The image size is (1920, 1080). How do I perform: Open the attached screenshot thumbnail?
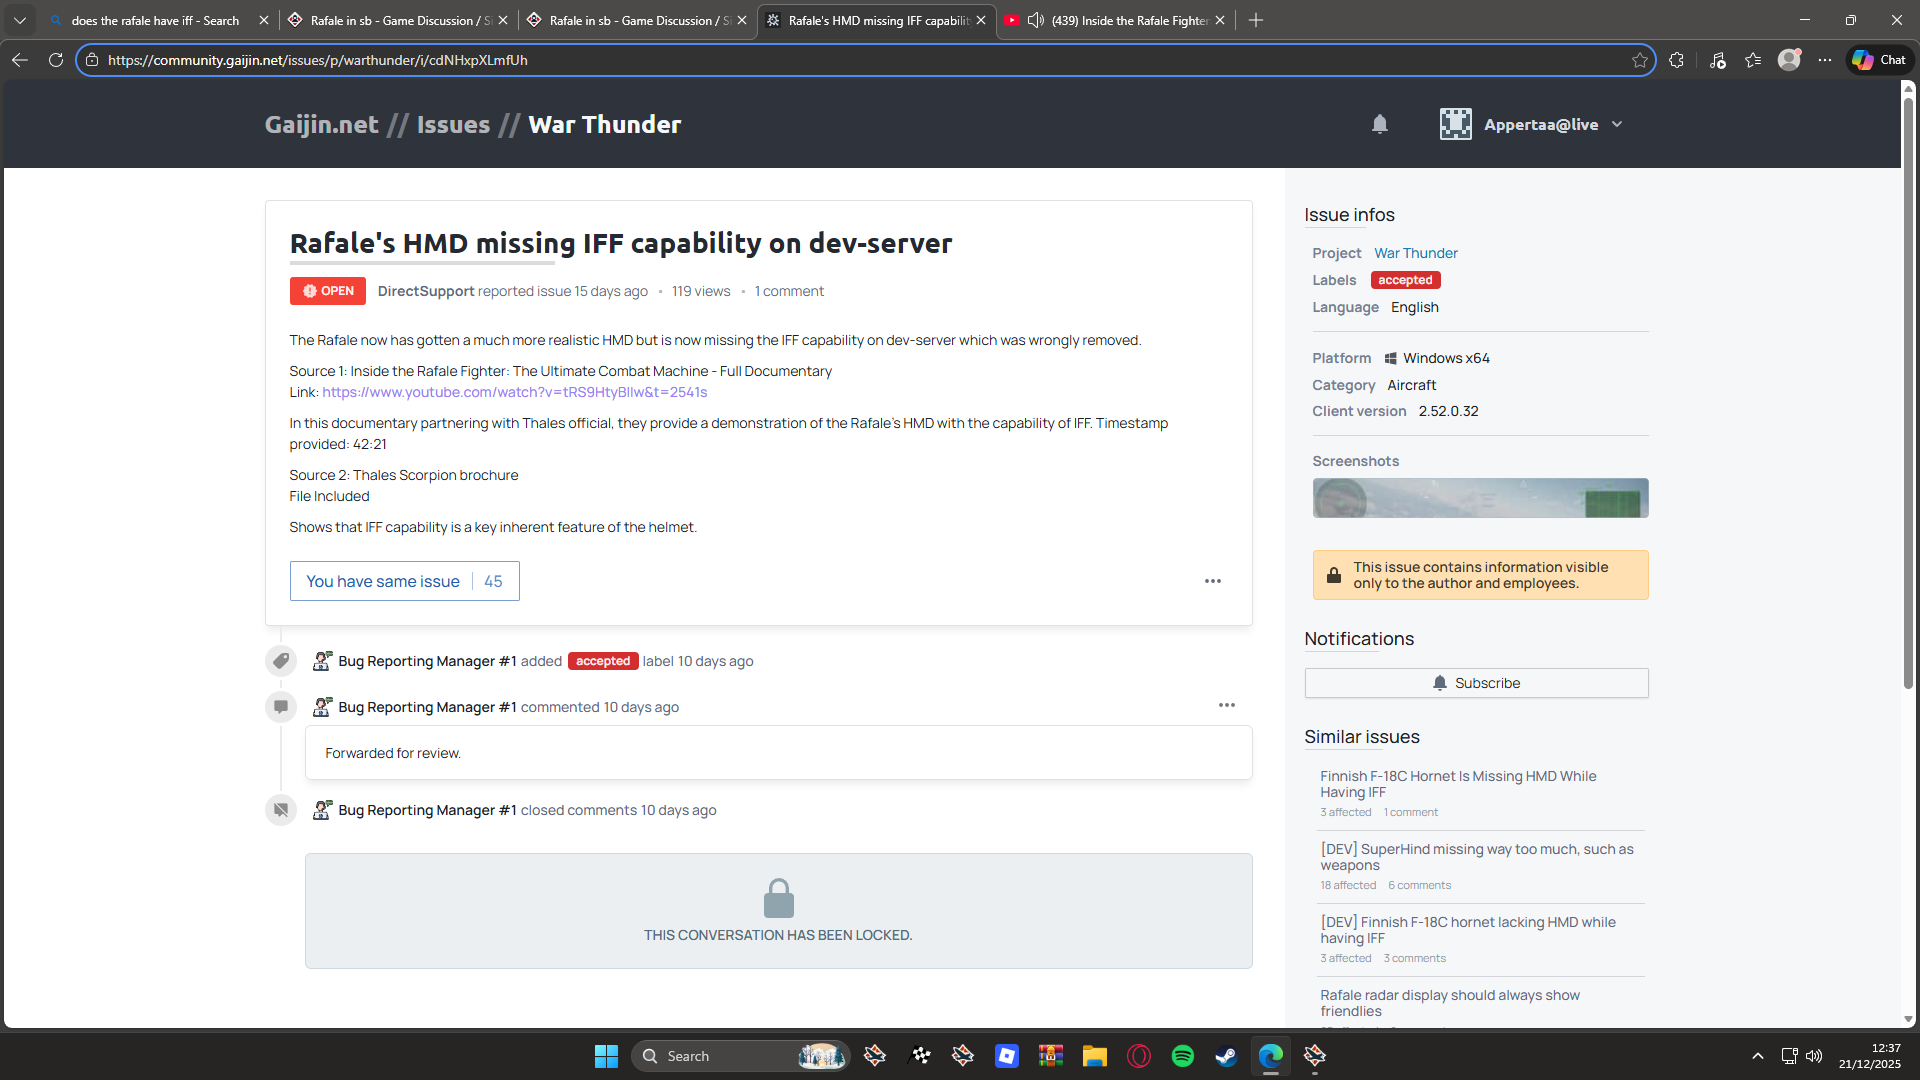click(1480, 498)
